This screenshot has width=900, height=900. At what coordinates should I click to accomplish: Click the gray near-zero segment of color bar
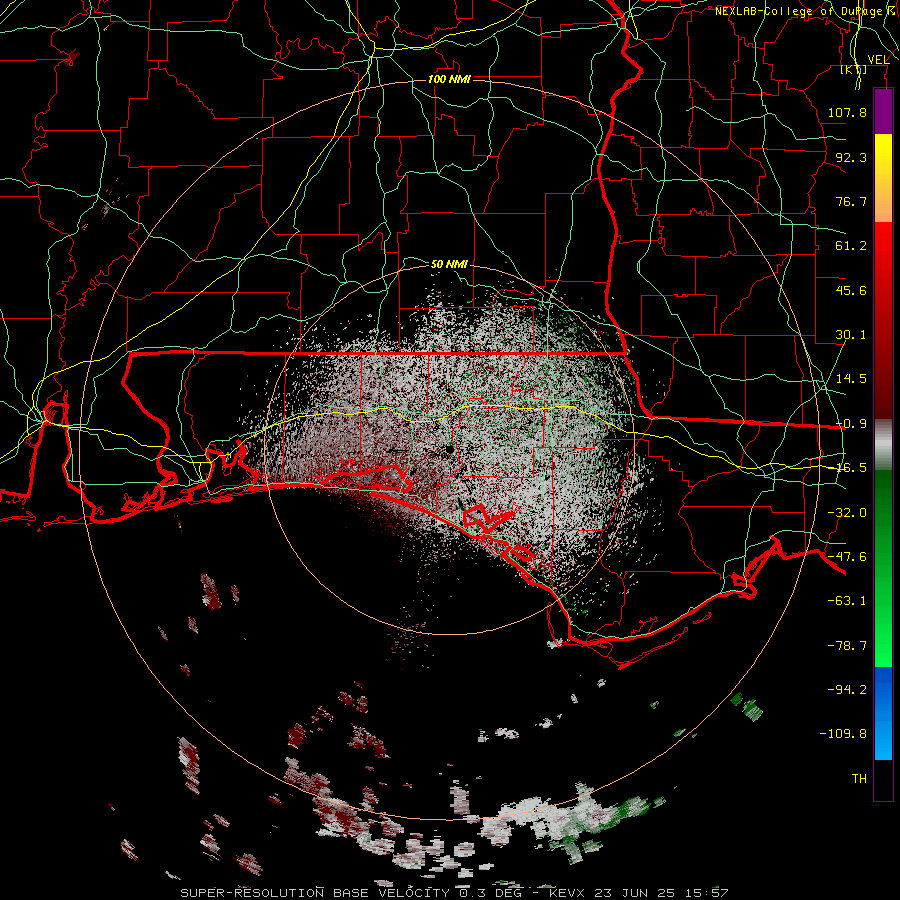pos(883,445)
